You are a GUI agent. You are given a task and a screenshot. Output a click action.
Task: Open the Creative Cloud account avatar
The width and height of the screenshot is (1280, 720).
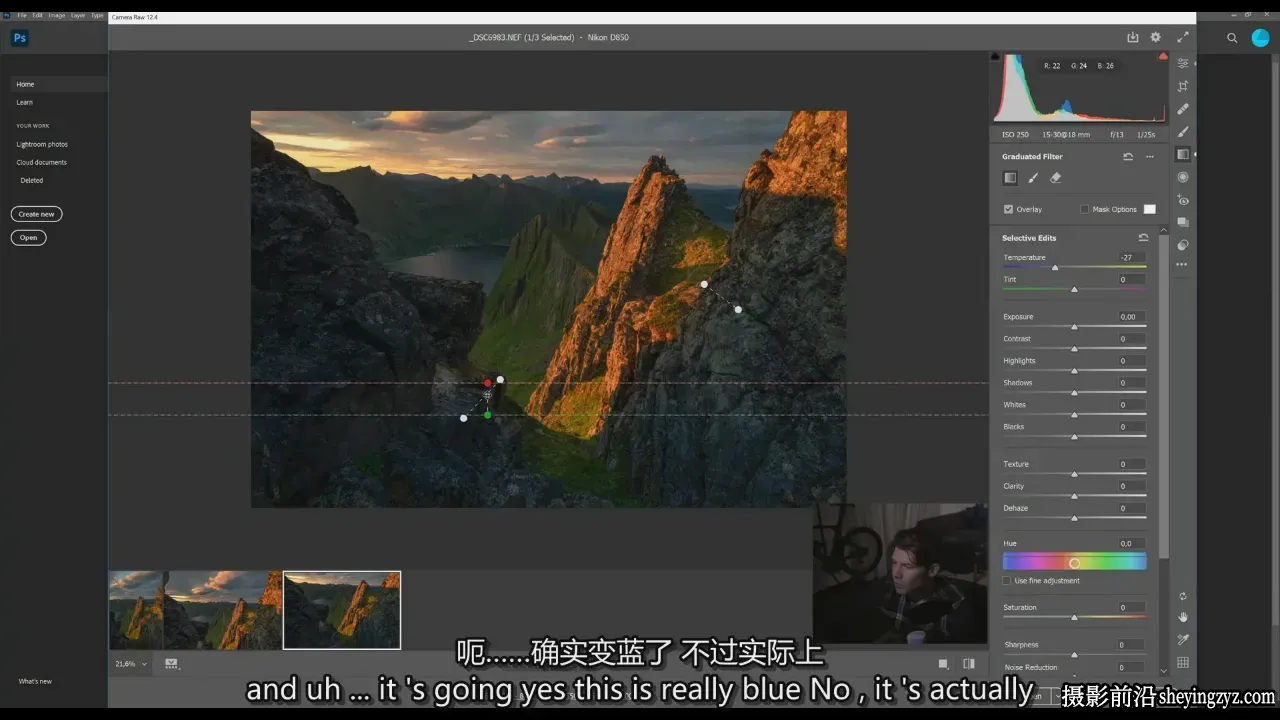[1260, 38]
